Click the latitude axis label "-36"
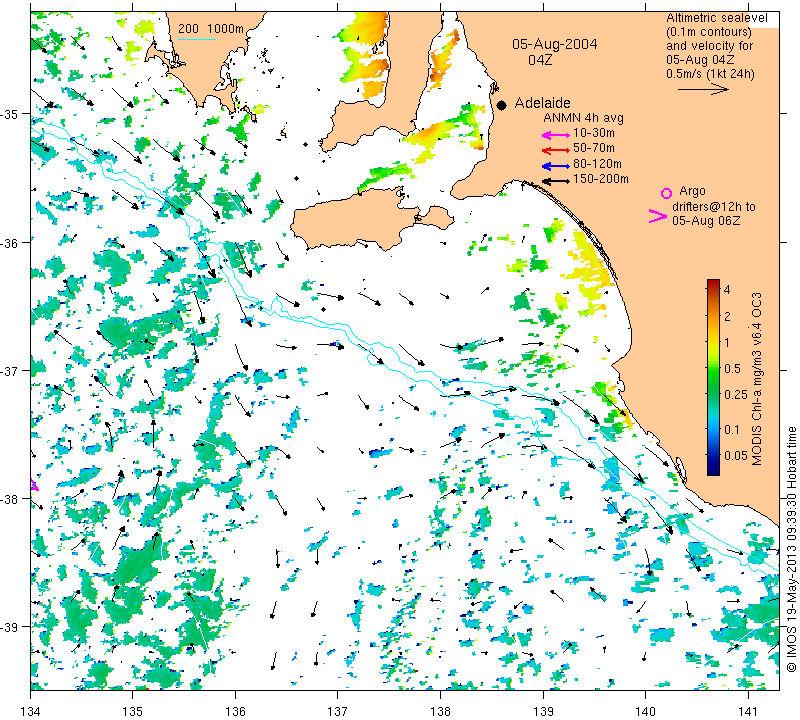The width and height of the screenshot is (800, 720). 10,243
